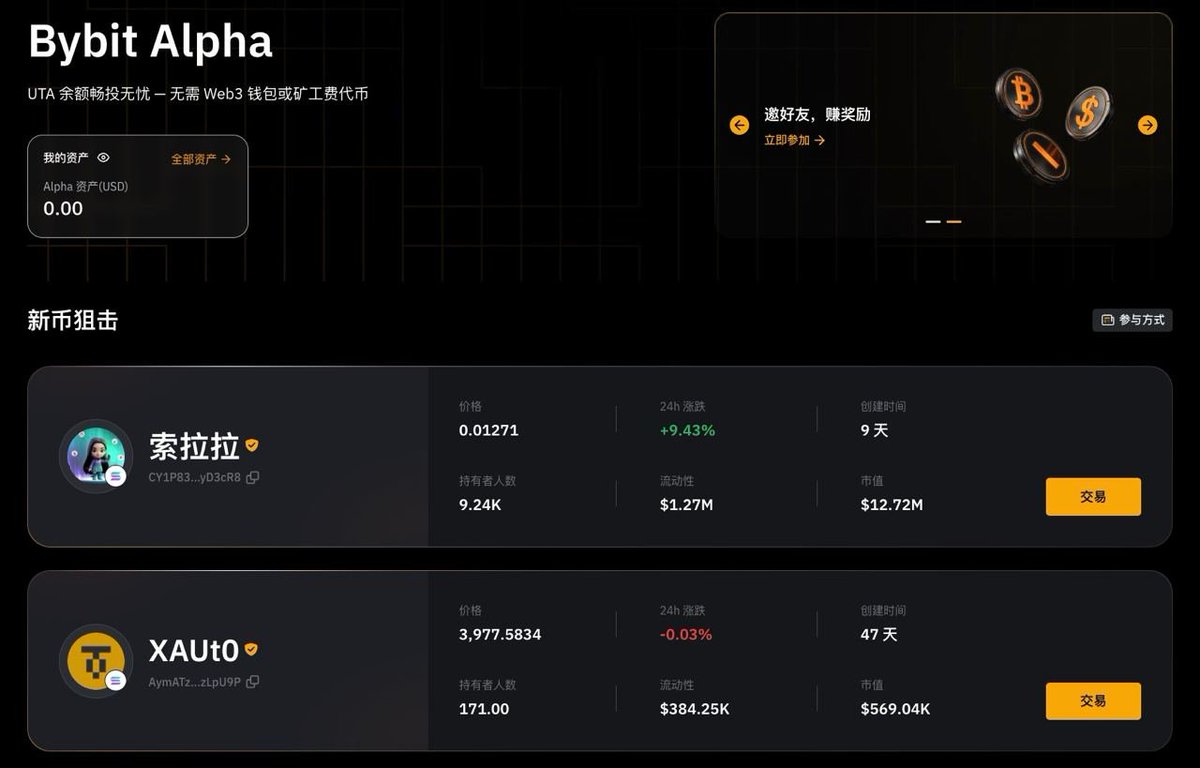
Task: Click previous banner arrow
Action: [739, 125]
